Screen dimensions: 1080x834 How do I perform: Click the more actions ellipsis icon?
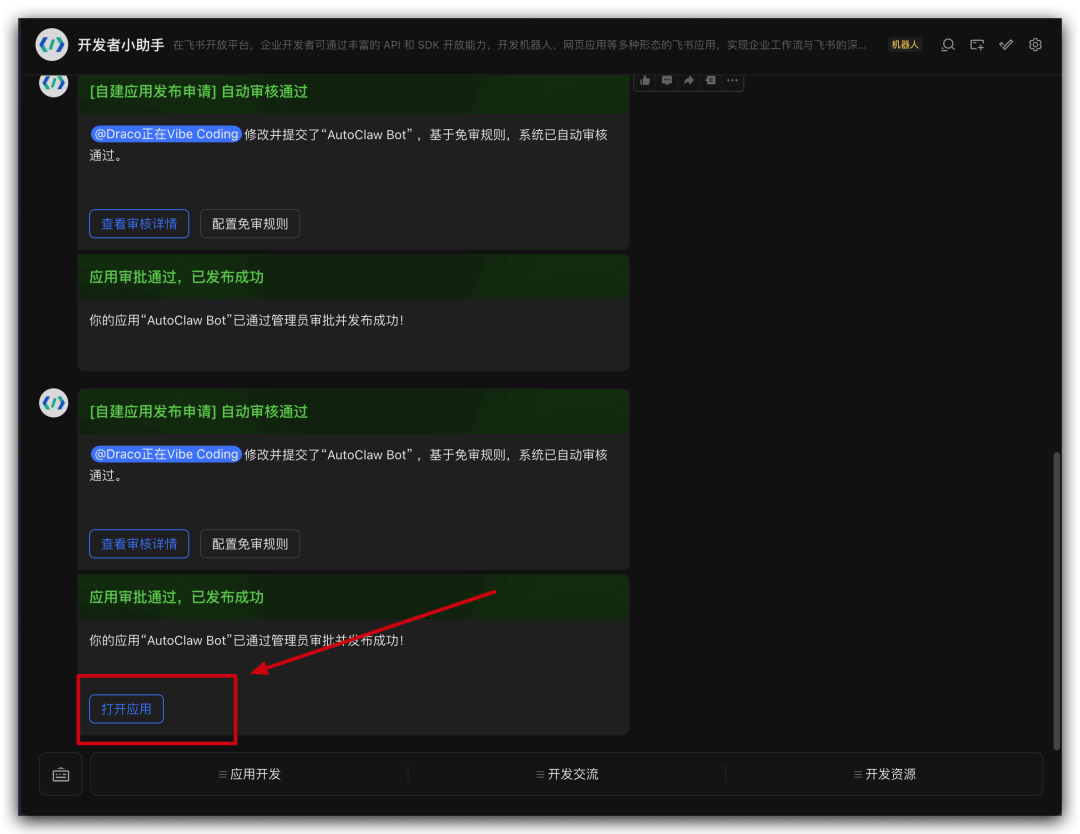(x=732, y=80)
